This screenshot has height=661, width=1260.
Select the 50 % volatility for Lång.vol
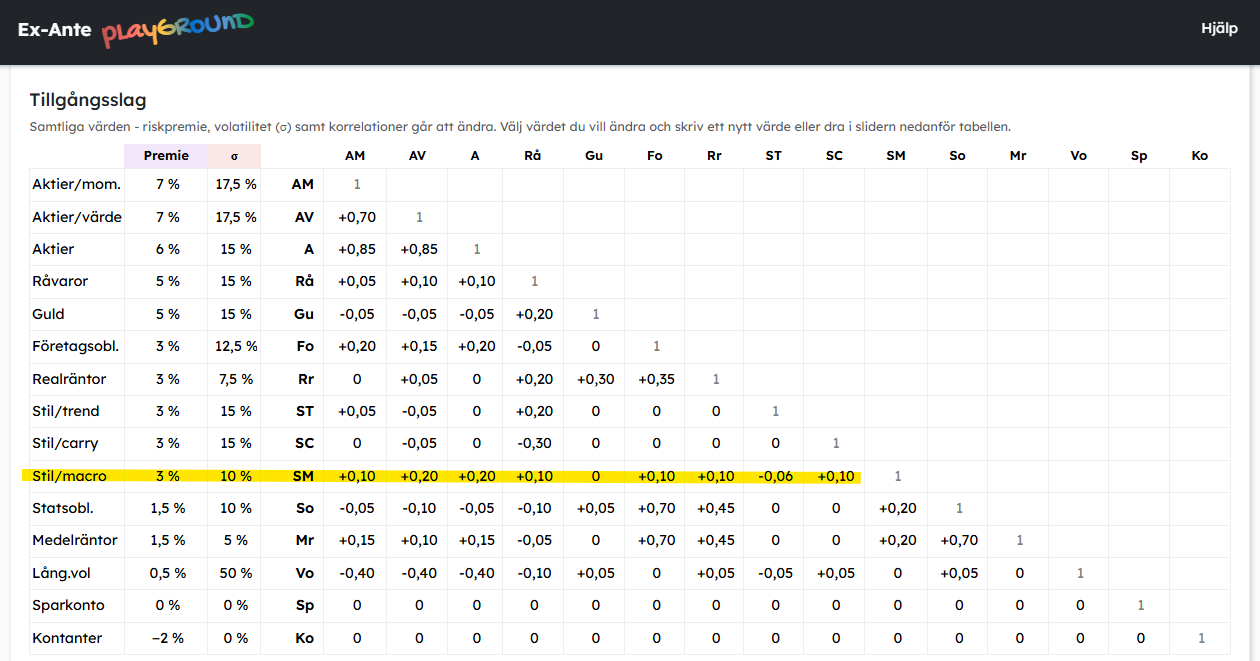pyautogui.click(x=236, y=573)
